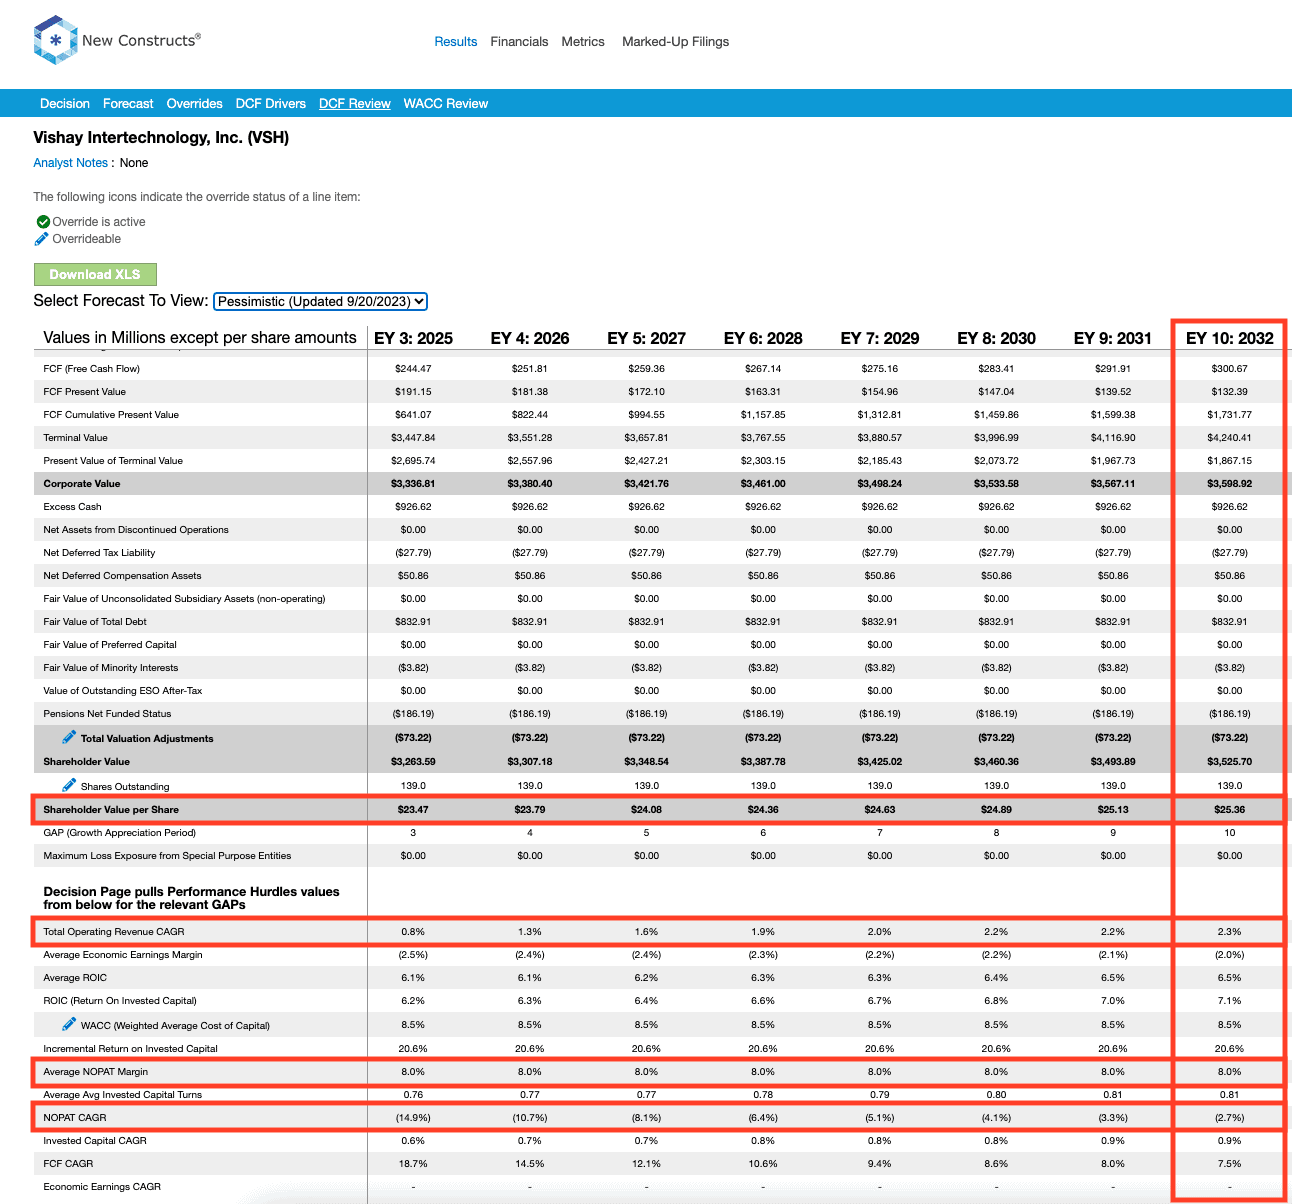The image size is (1292, 1204).
Task: Click the Average NOPAT Margin label
Action: [96, 1072]
